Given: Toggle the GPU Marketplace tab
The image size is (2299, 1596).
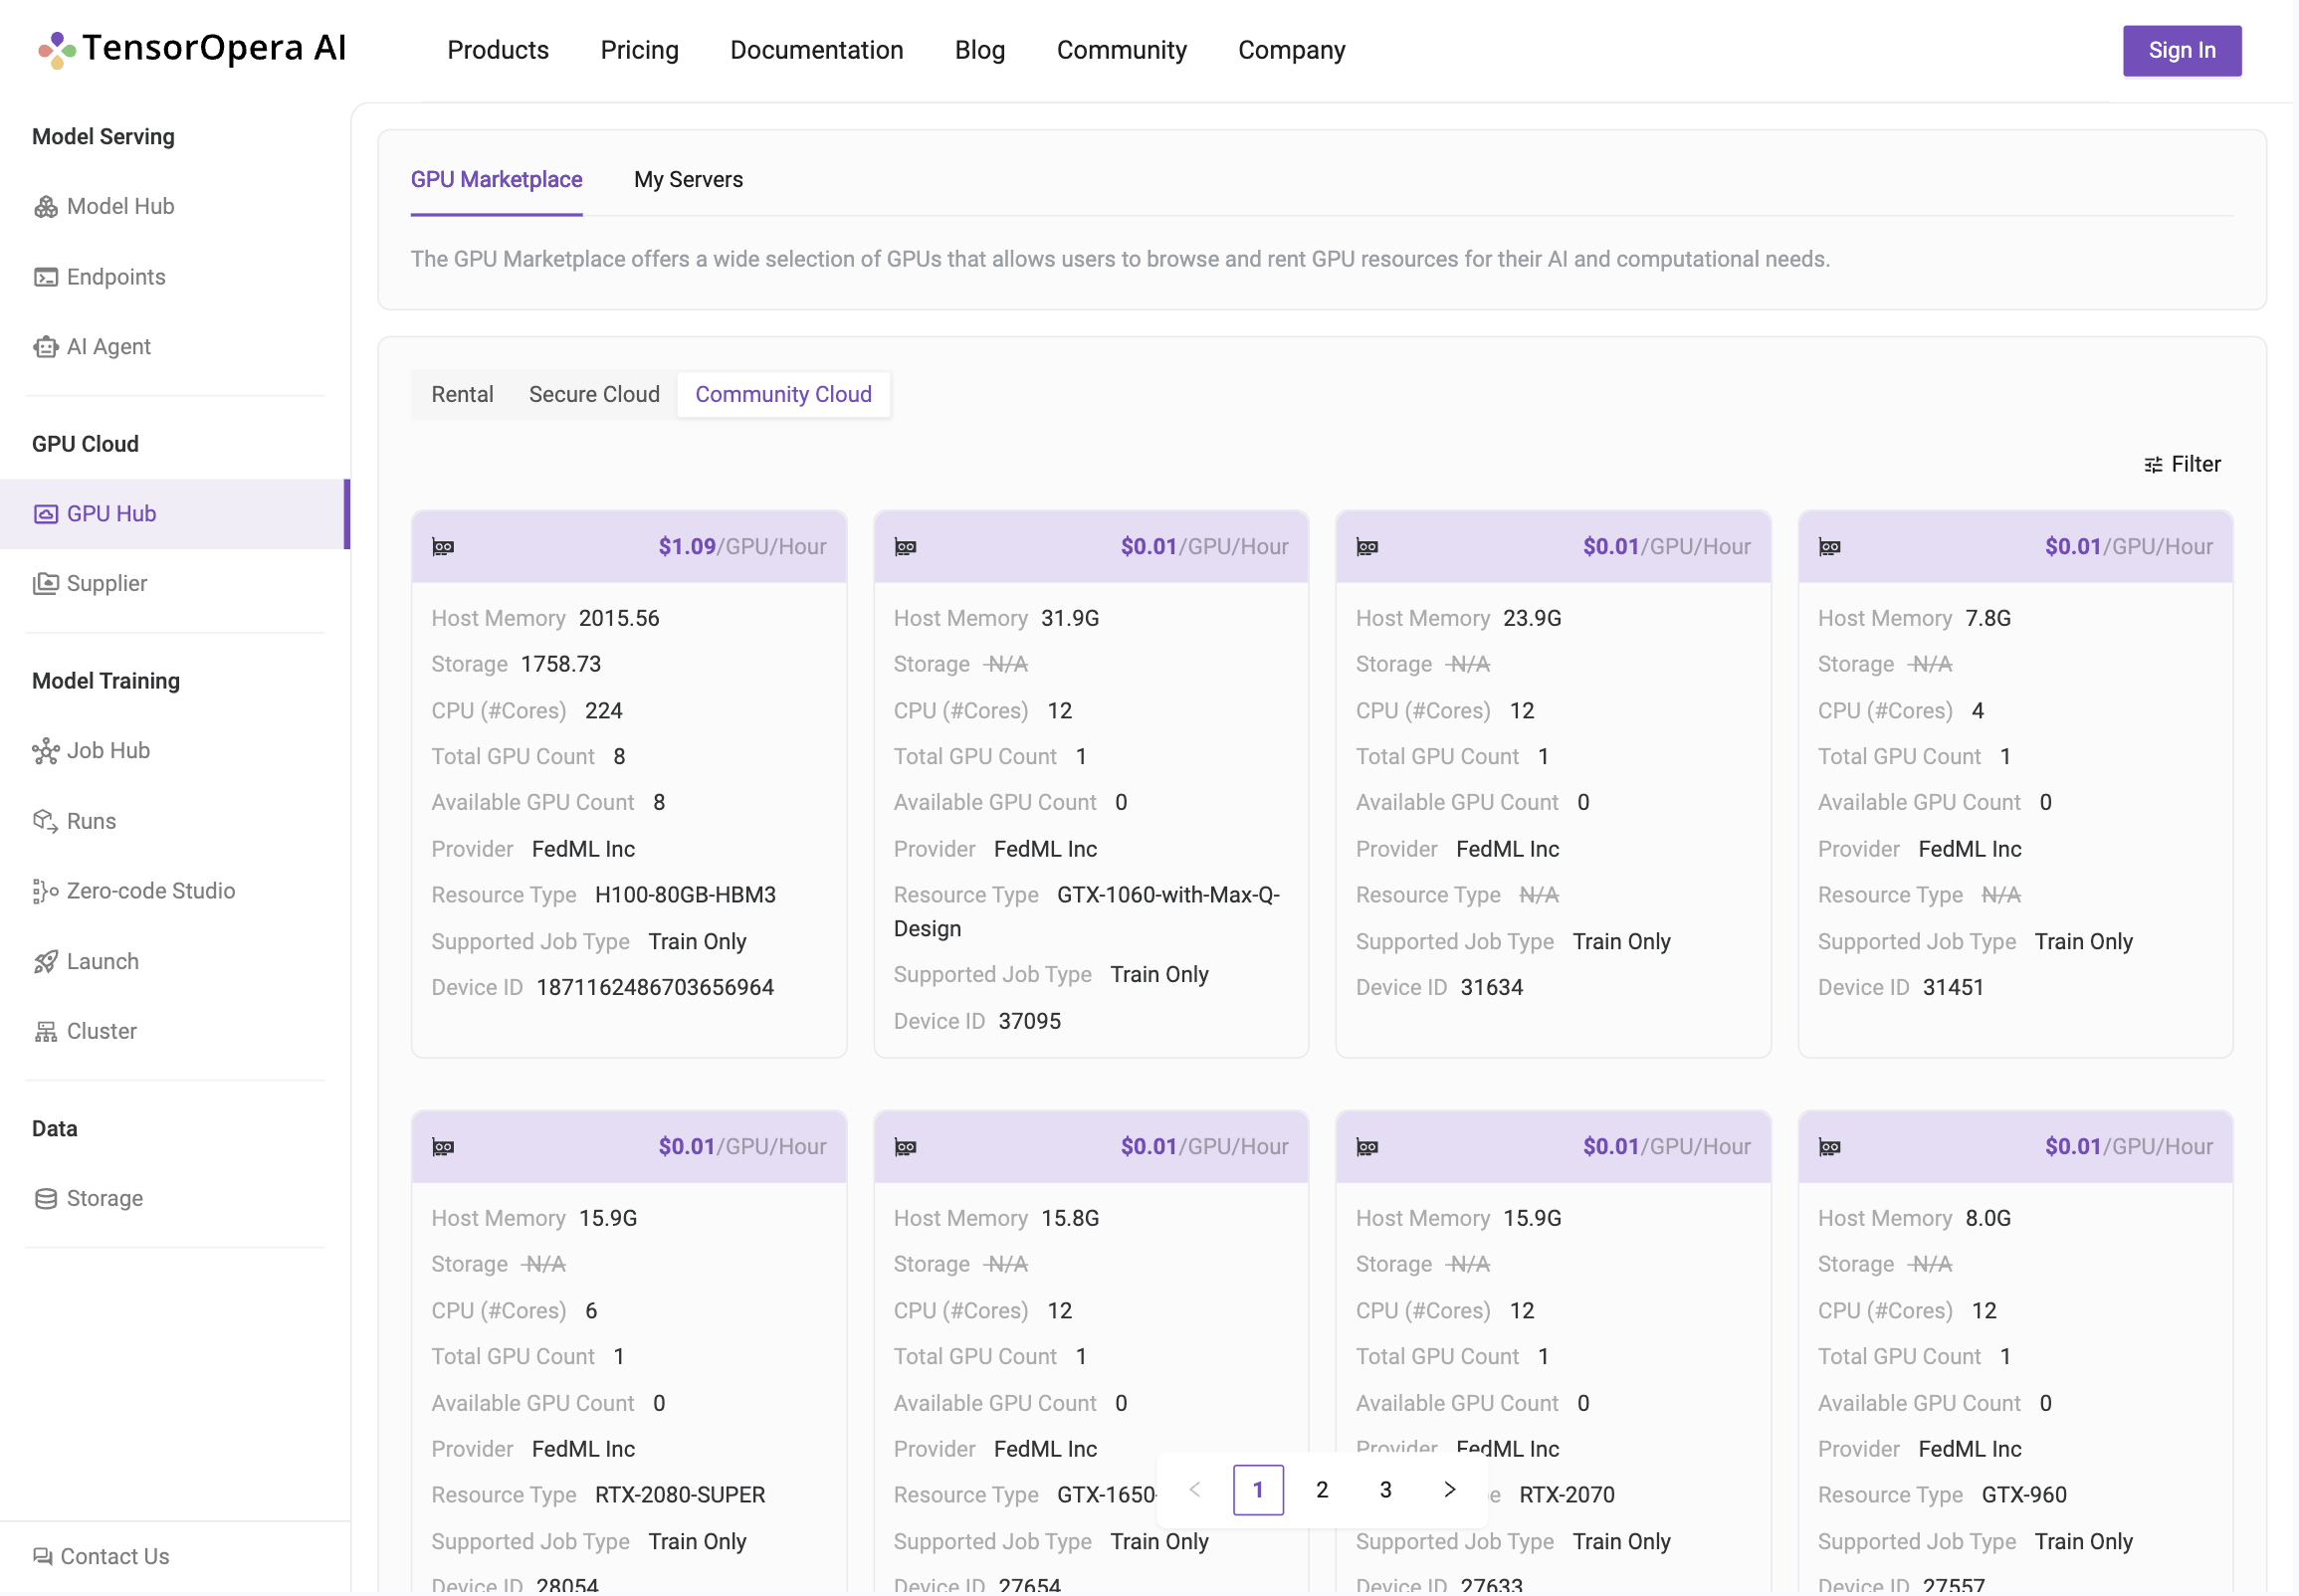Looking at the screenshot, I should click(497, 180).
